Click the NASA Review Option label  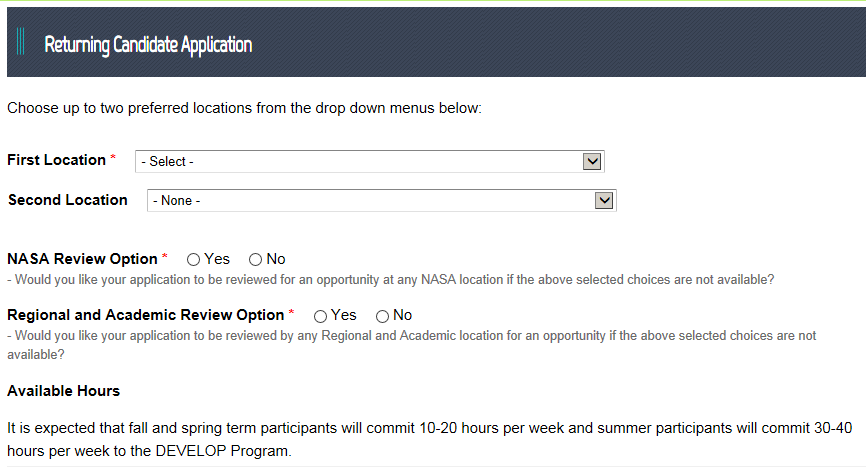coord(82,259)
